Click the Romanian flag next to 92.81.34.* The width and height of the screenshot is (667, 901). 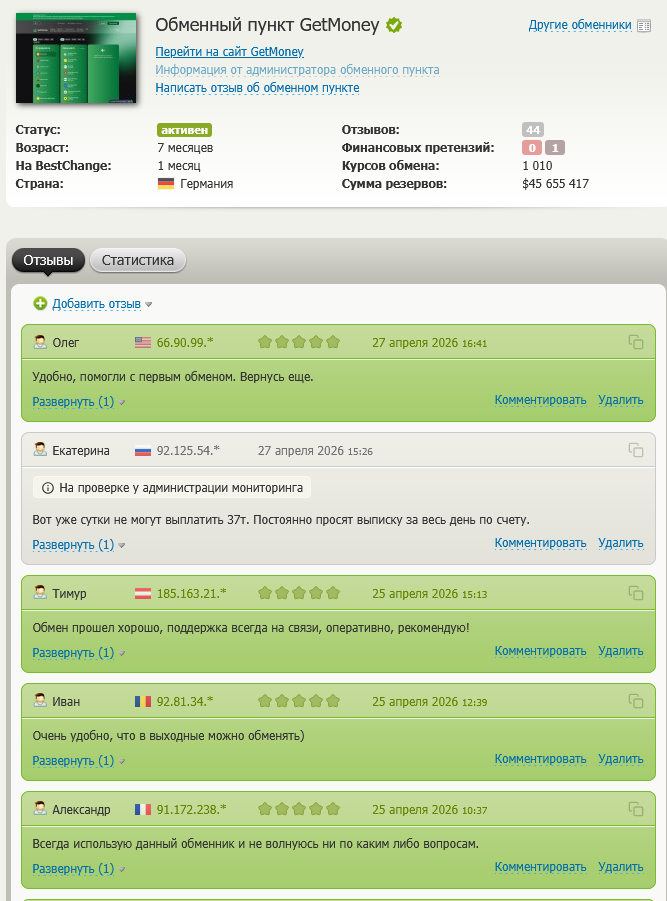point(143,702)
